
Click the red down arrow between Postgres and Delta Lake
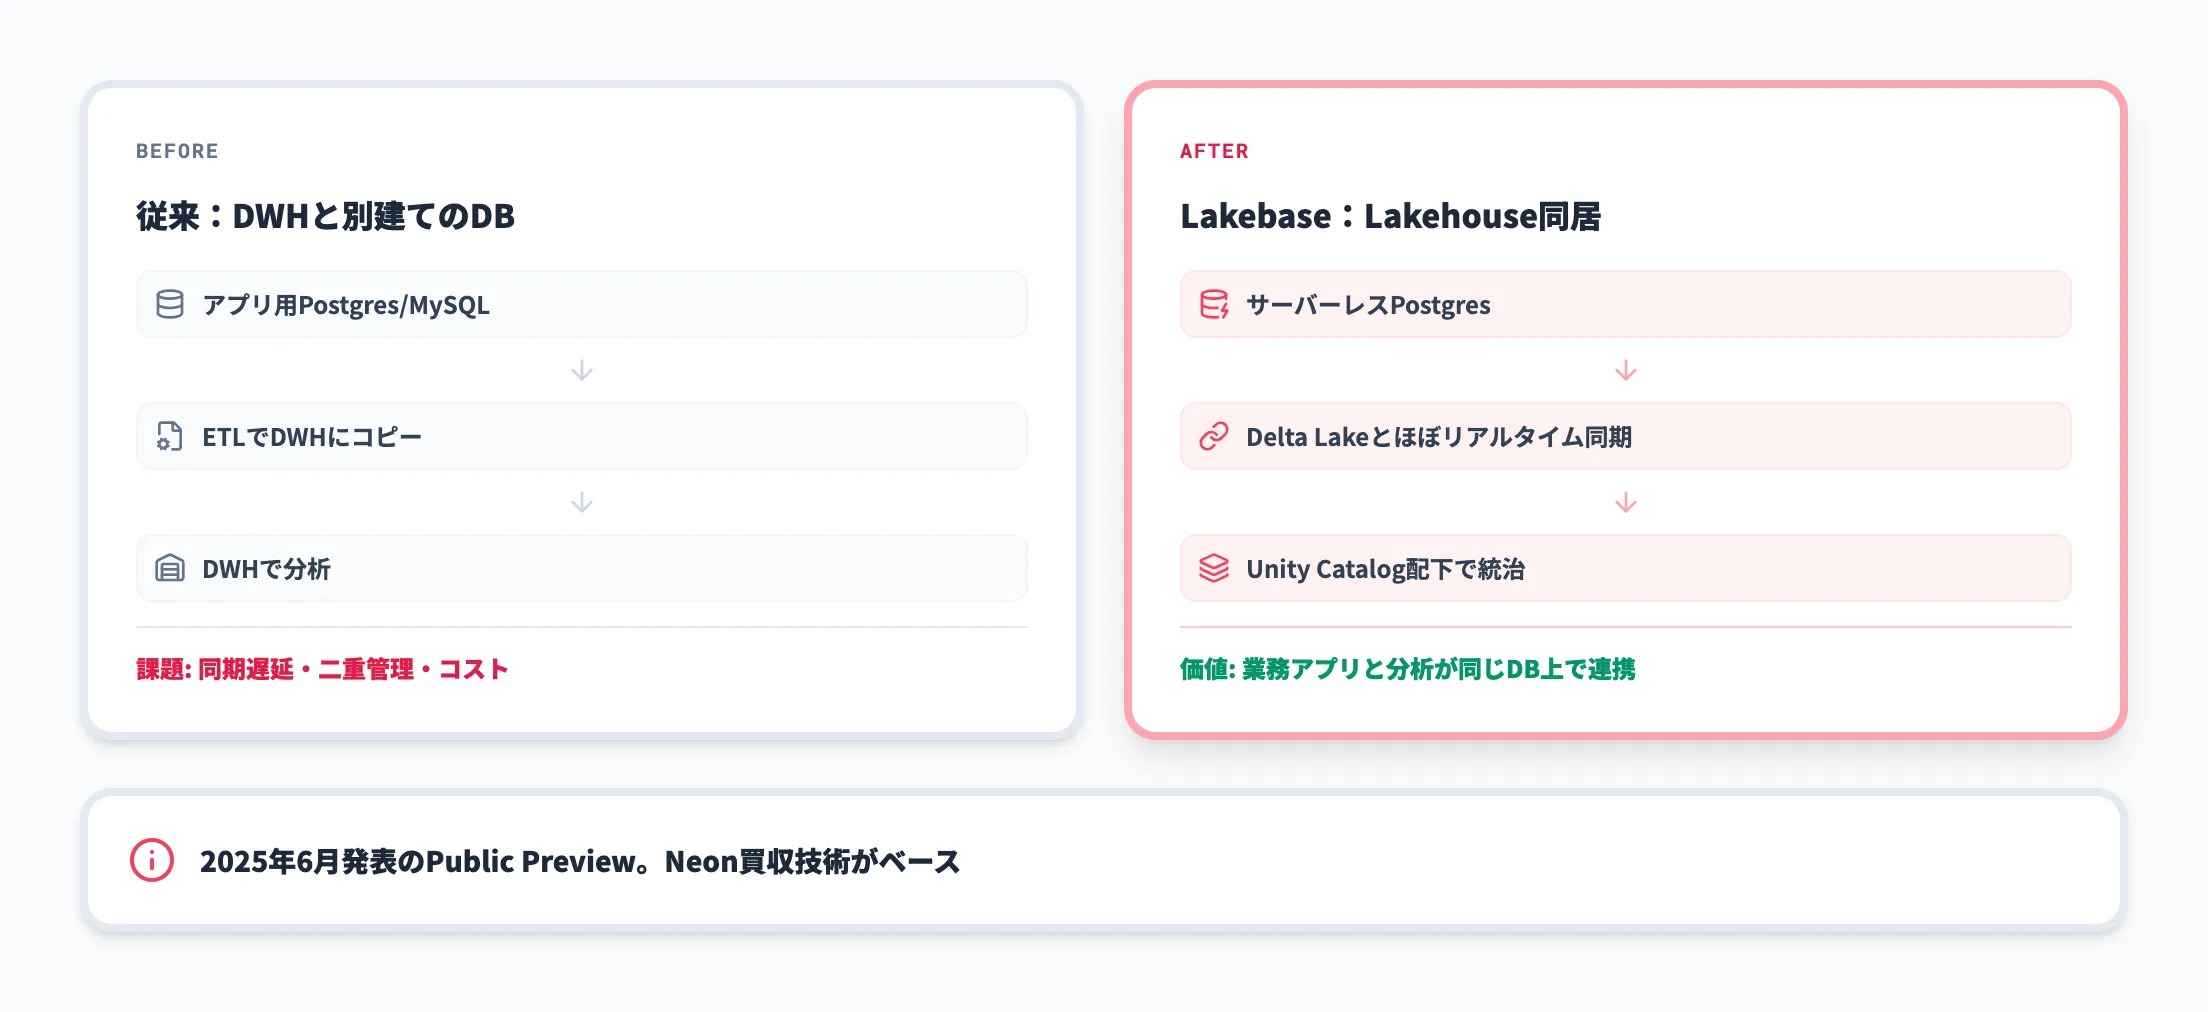[x=1626, y=371]
